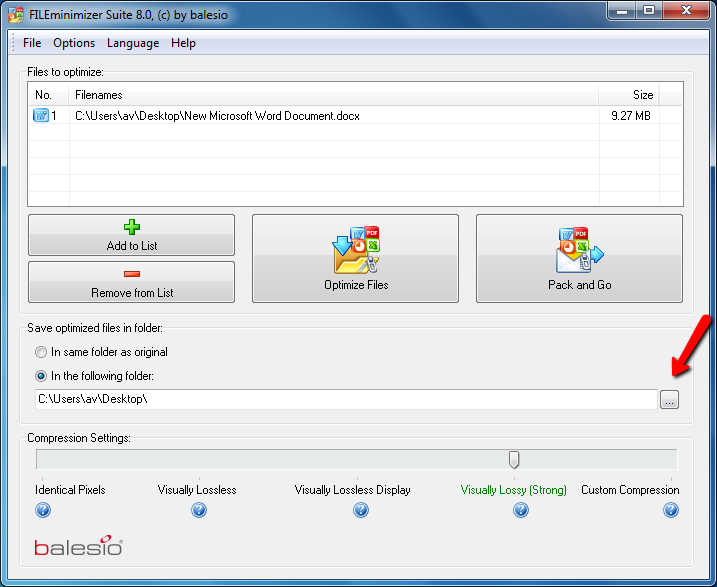717x587 pixels.
Task: Click the Identical Pixels label
Action: coord(70,490)
